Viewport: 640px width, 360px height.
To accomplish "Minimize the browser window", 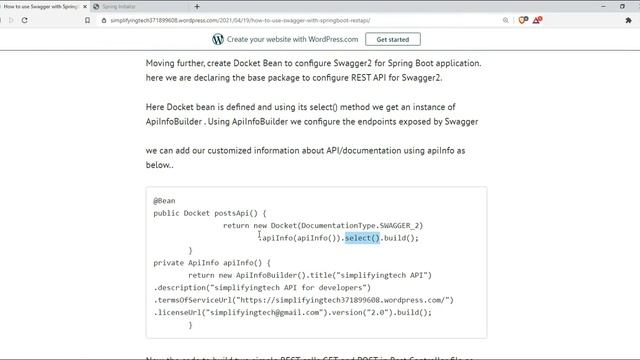I will 604,7.
